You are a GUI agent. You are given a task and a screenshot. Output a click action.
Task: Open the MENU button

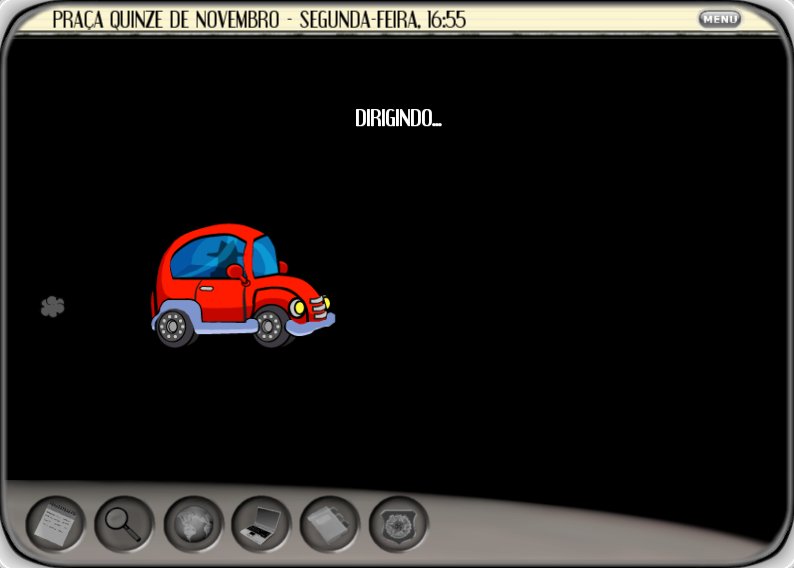pyautogui.click(x=720, y=19)
